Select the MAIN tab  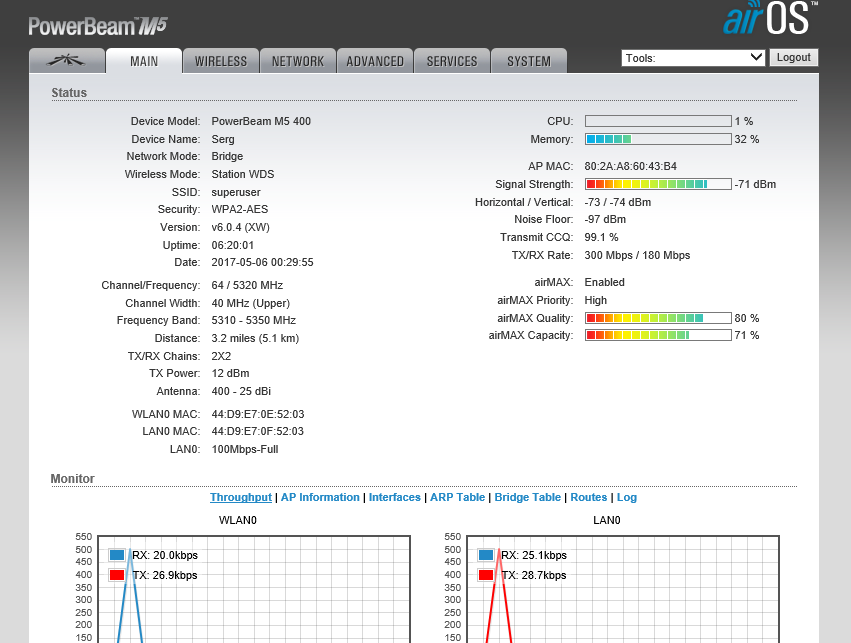[144, 61]
